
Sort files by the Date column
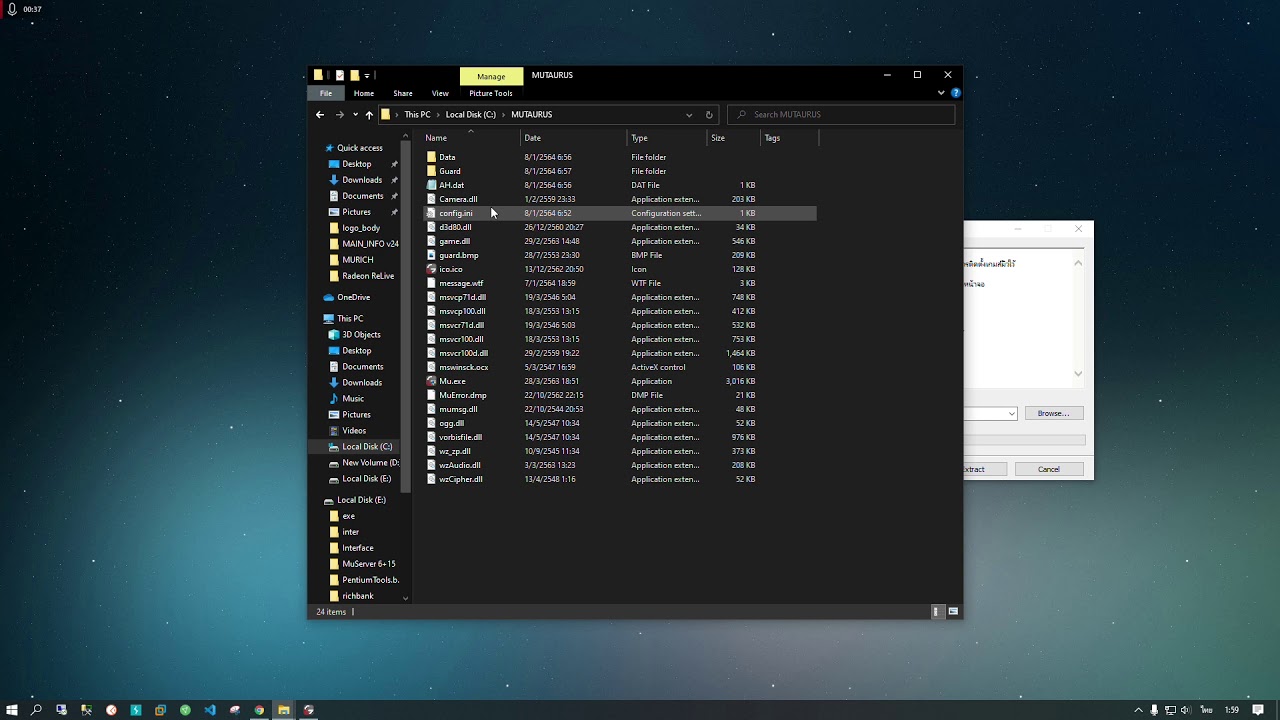click(574, 138)
